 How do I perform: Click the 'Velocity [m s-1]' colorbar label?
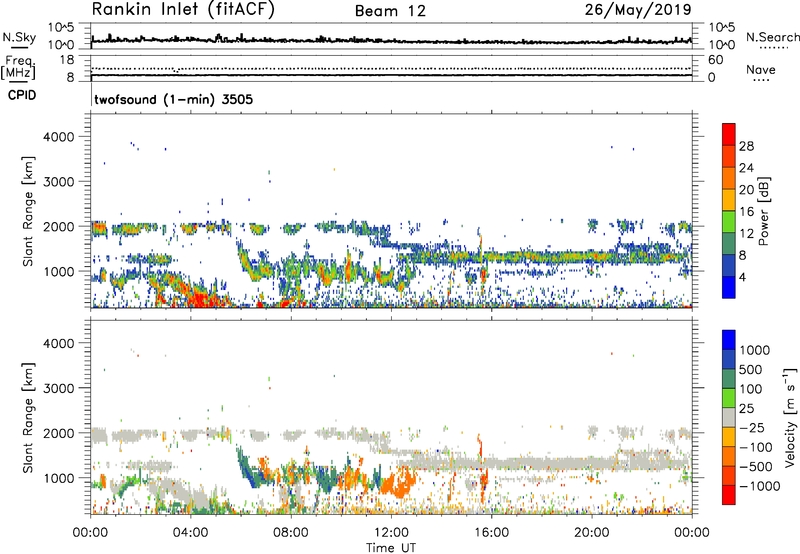(790, 417)
